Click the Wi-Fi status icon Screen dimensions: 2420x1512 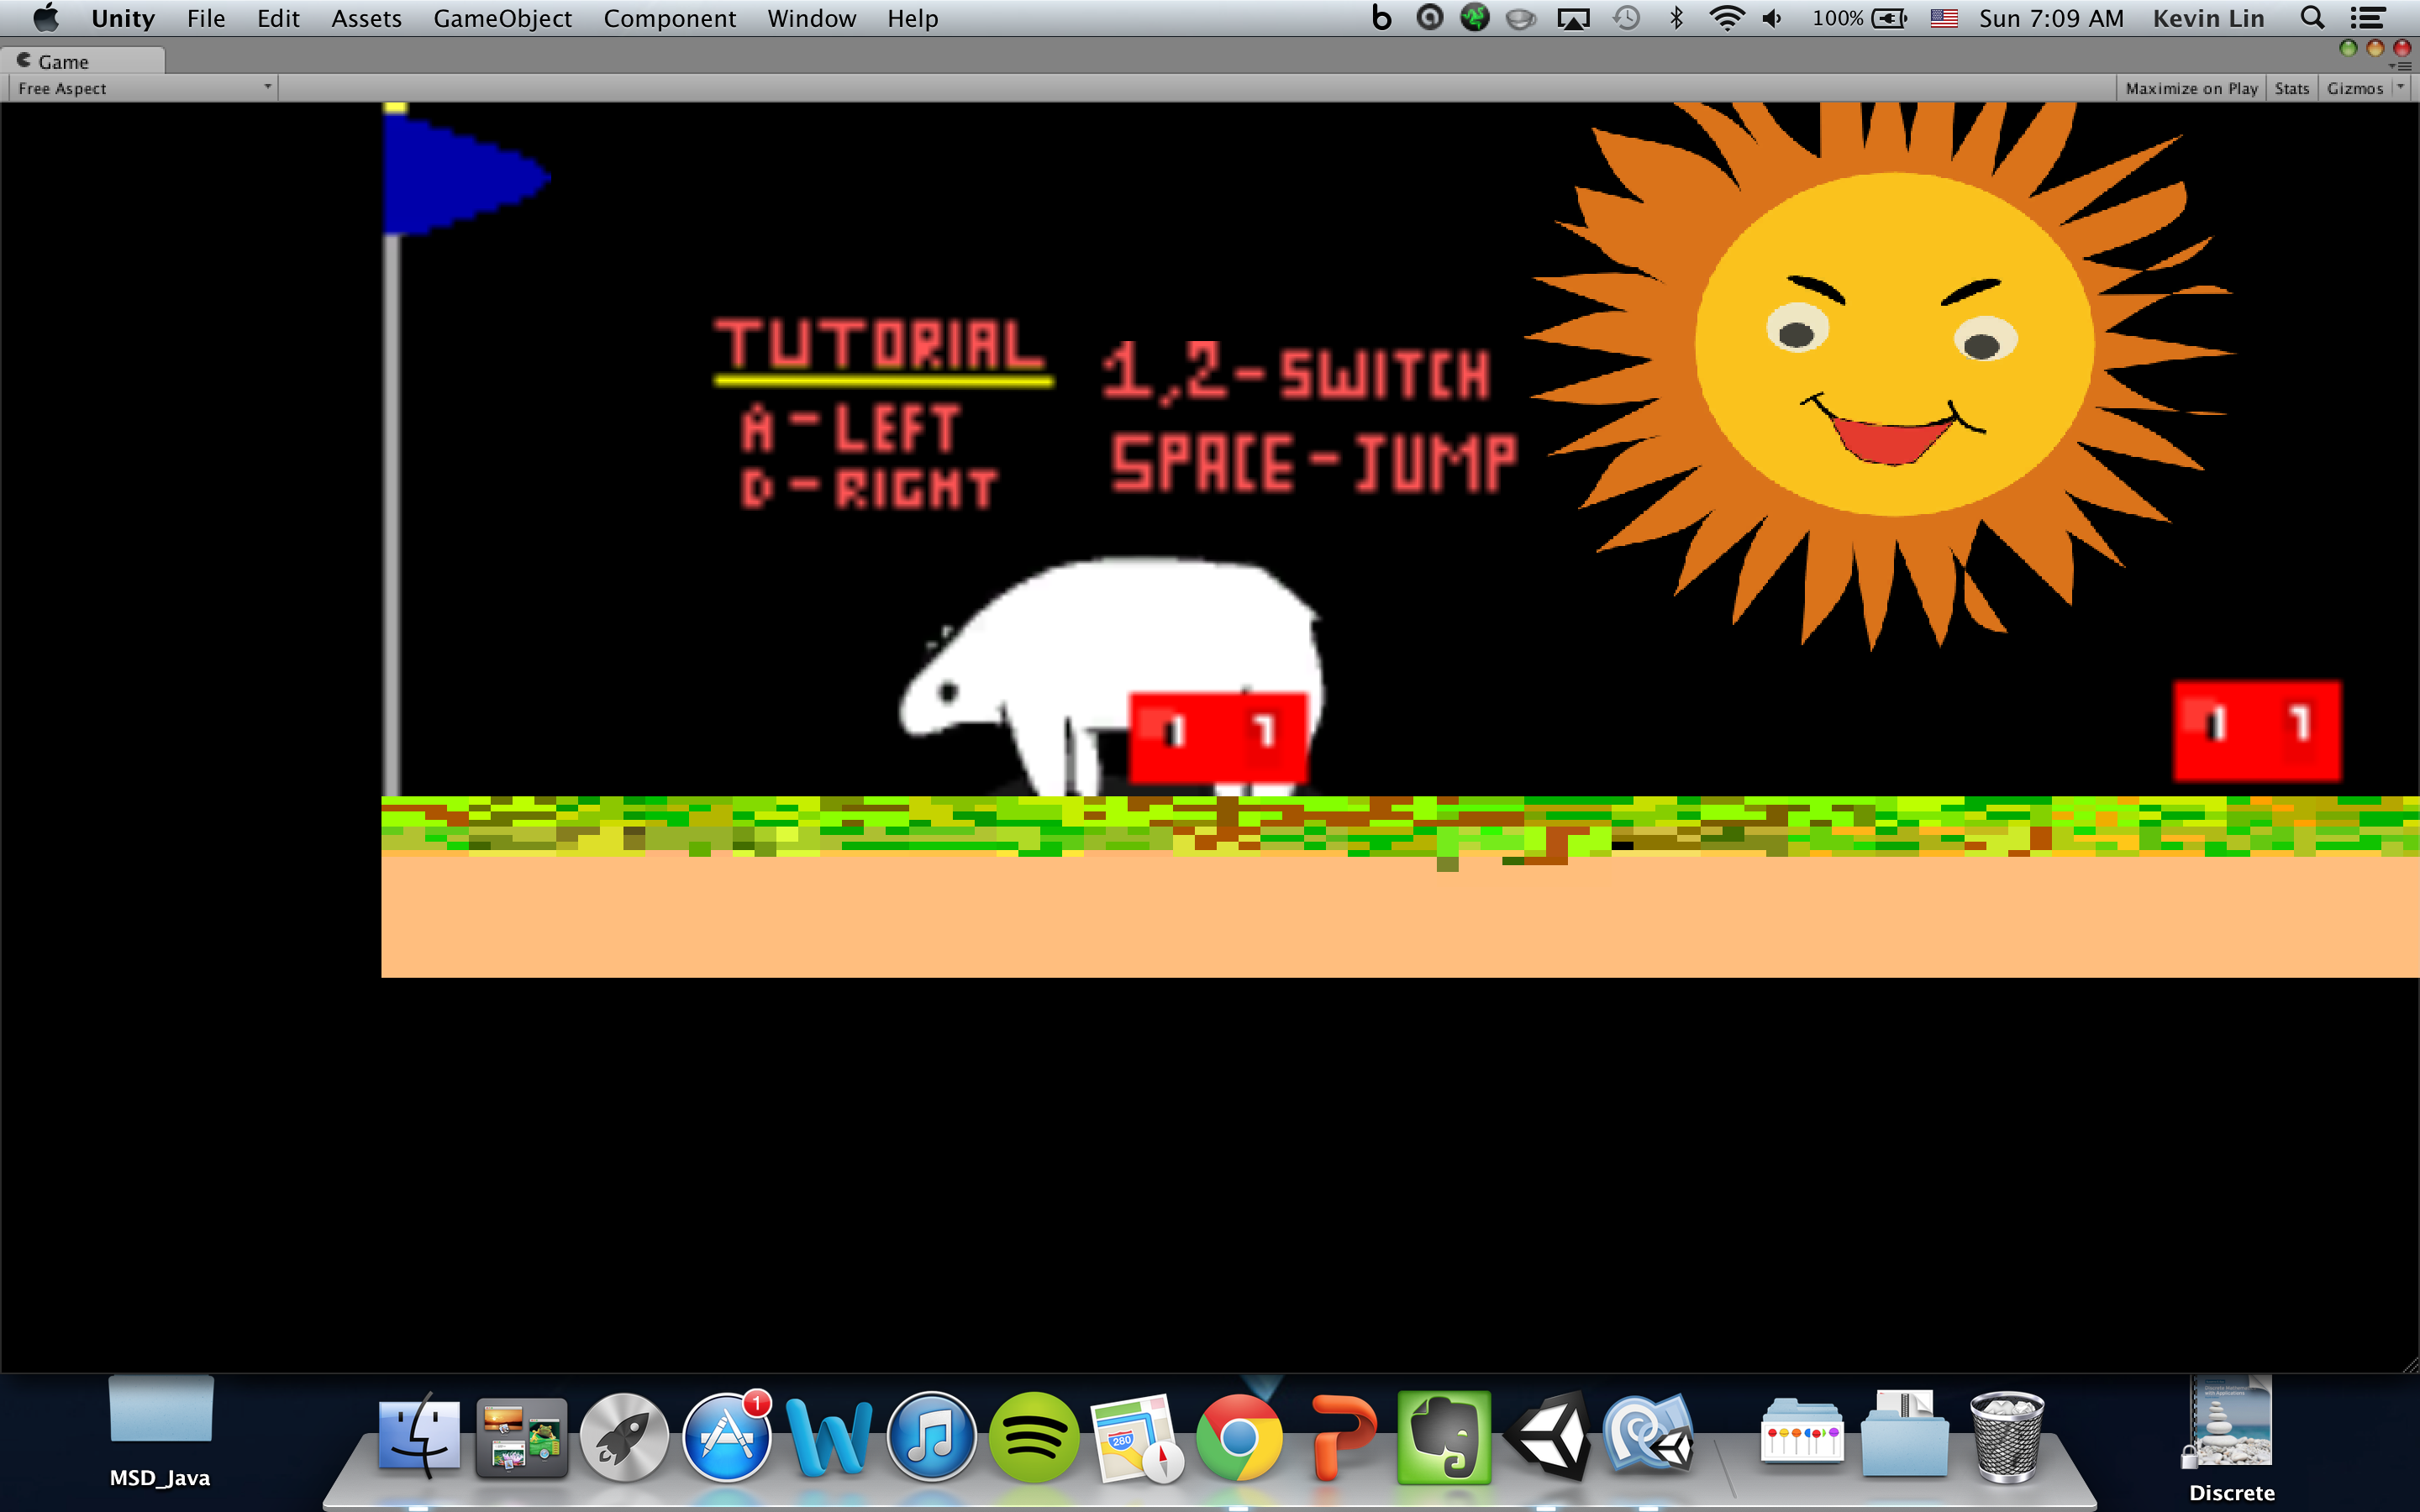tap(1726, 18)
